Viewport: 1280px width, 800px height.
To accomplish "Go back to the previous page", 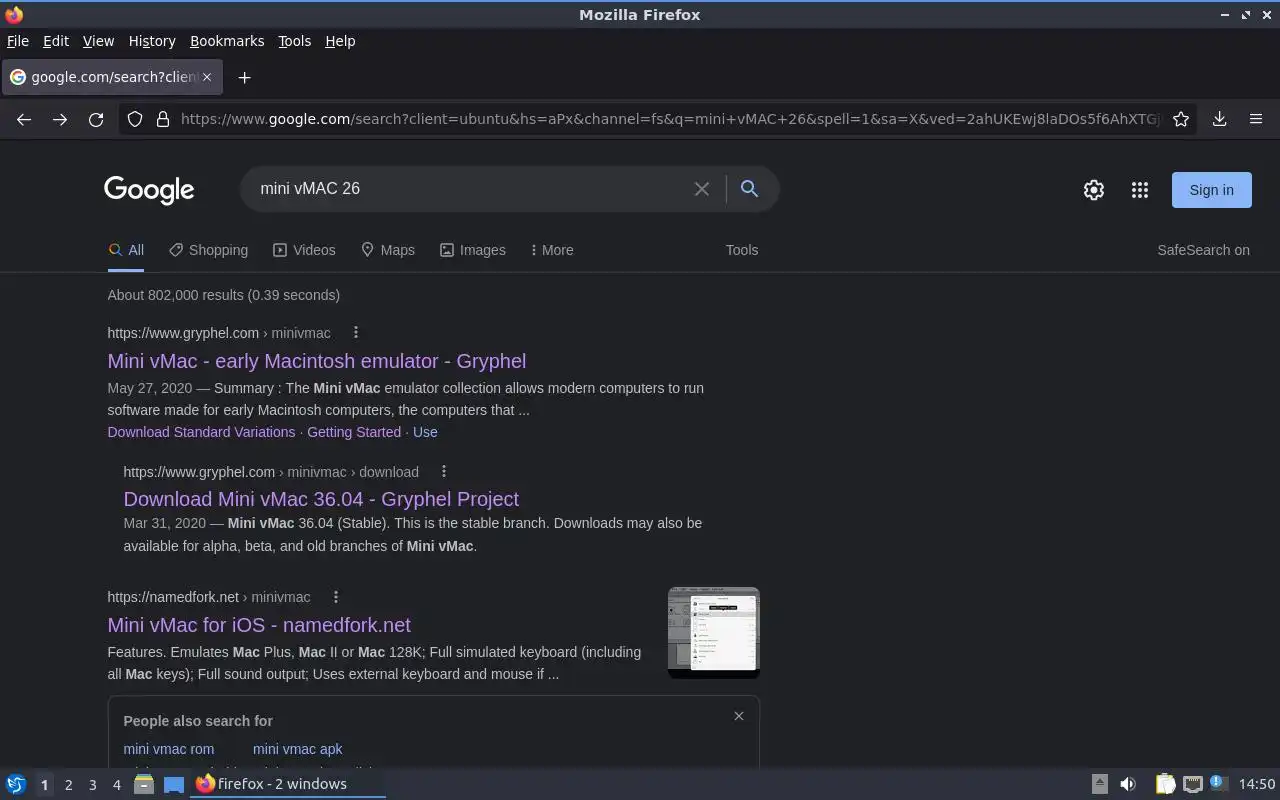I will coord(24,119).
